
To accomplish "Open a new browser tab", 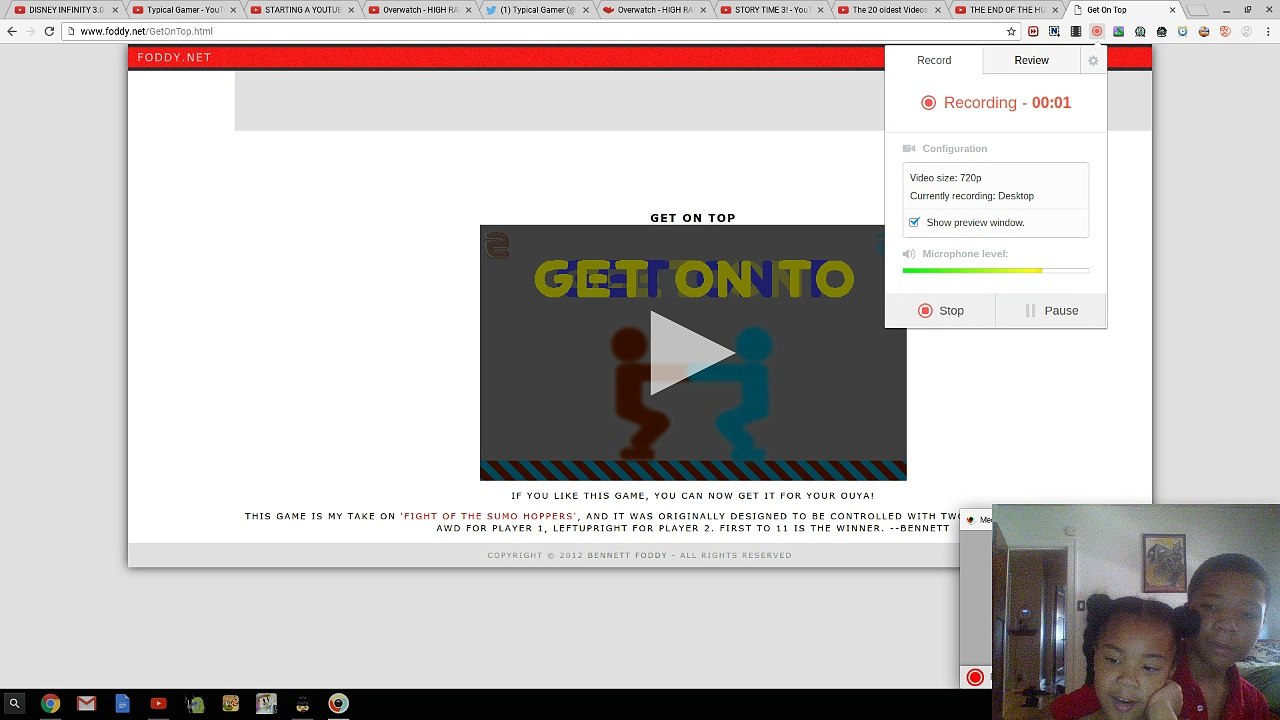I will (1198, 10).
